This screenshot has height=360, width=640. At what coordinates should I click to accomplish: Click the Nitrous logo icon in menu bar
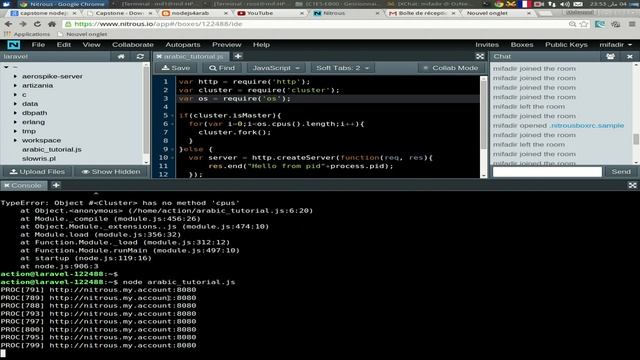13,45
